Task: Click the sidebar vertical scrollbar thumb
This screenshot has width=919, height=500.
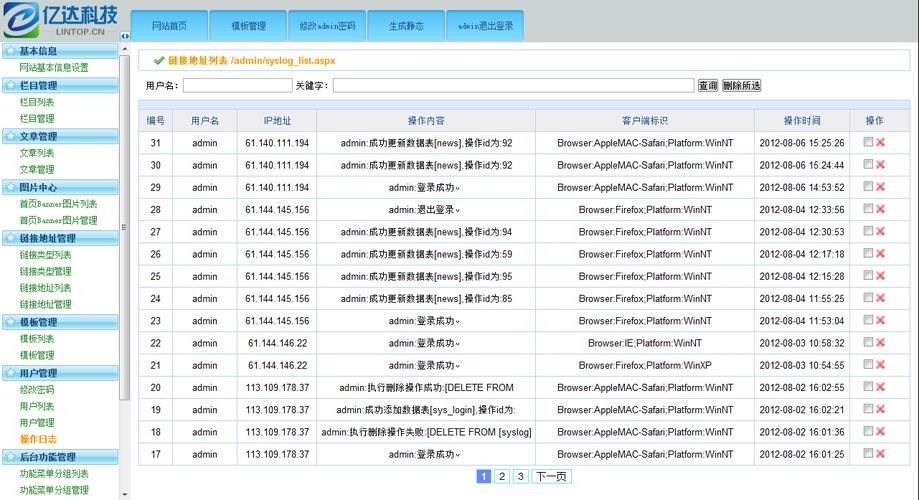Action: 124,227
